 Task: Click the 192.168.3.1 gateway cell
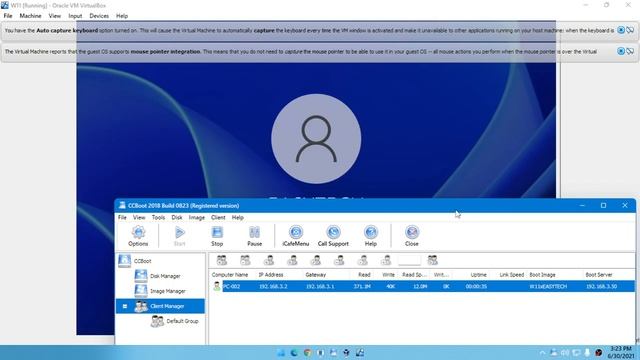coord(320,287)
